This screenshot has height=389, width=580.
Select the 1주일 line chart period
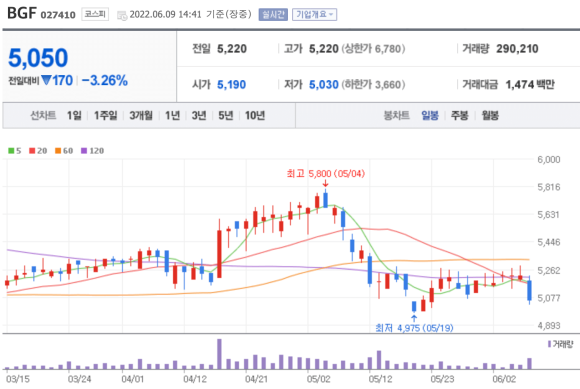(x=105, y=115)
